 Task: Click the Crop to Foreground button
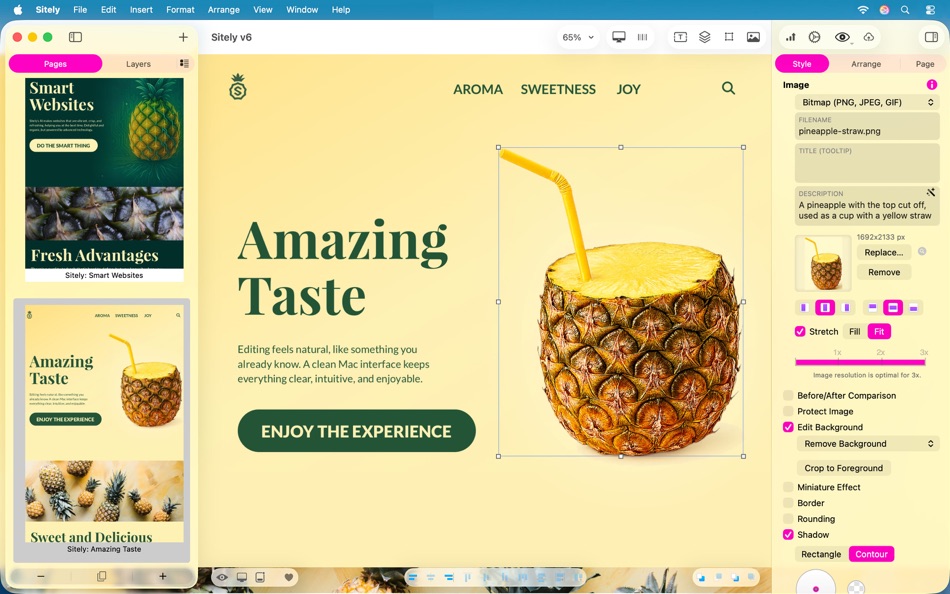click(x=844, y=468)
